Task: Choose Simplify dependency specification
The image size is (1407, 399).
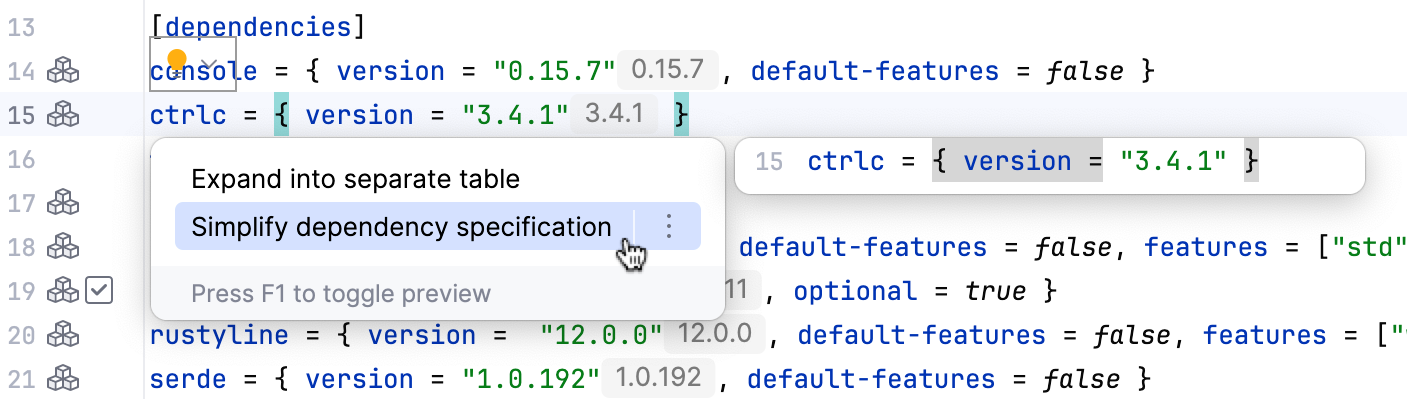Action: [x=402, y=227]
